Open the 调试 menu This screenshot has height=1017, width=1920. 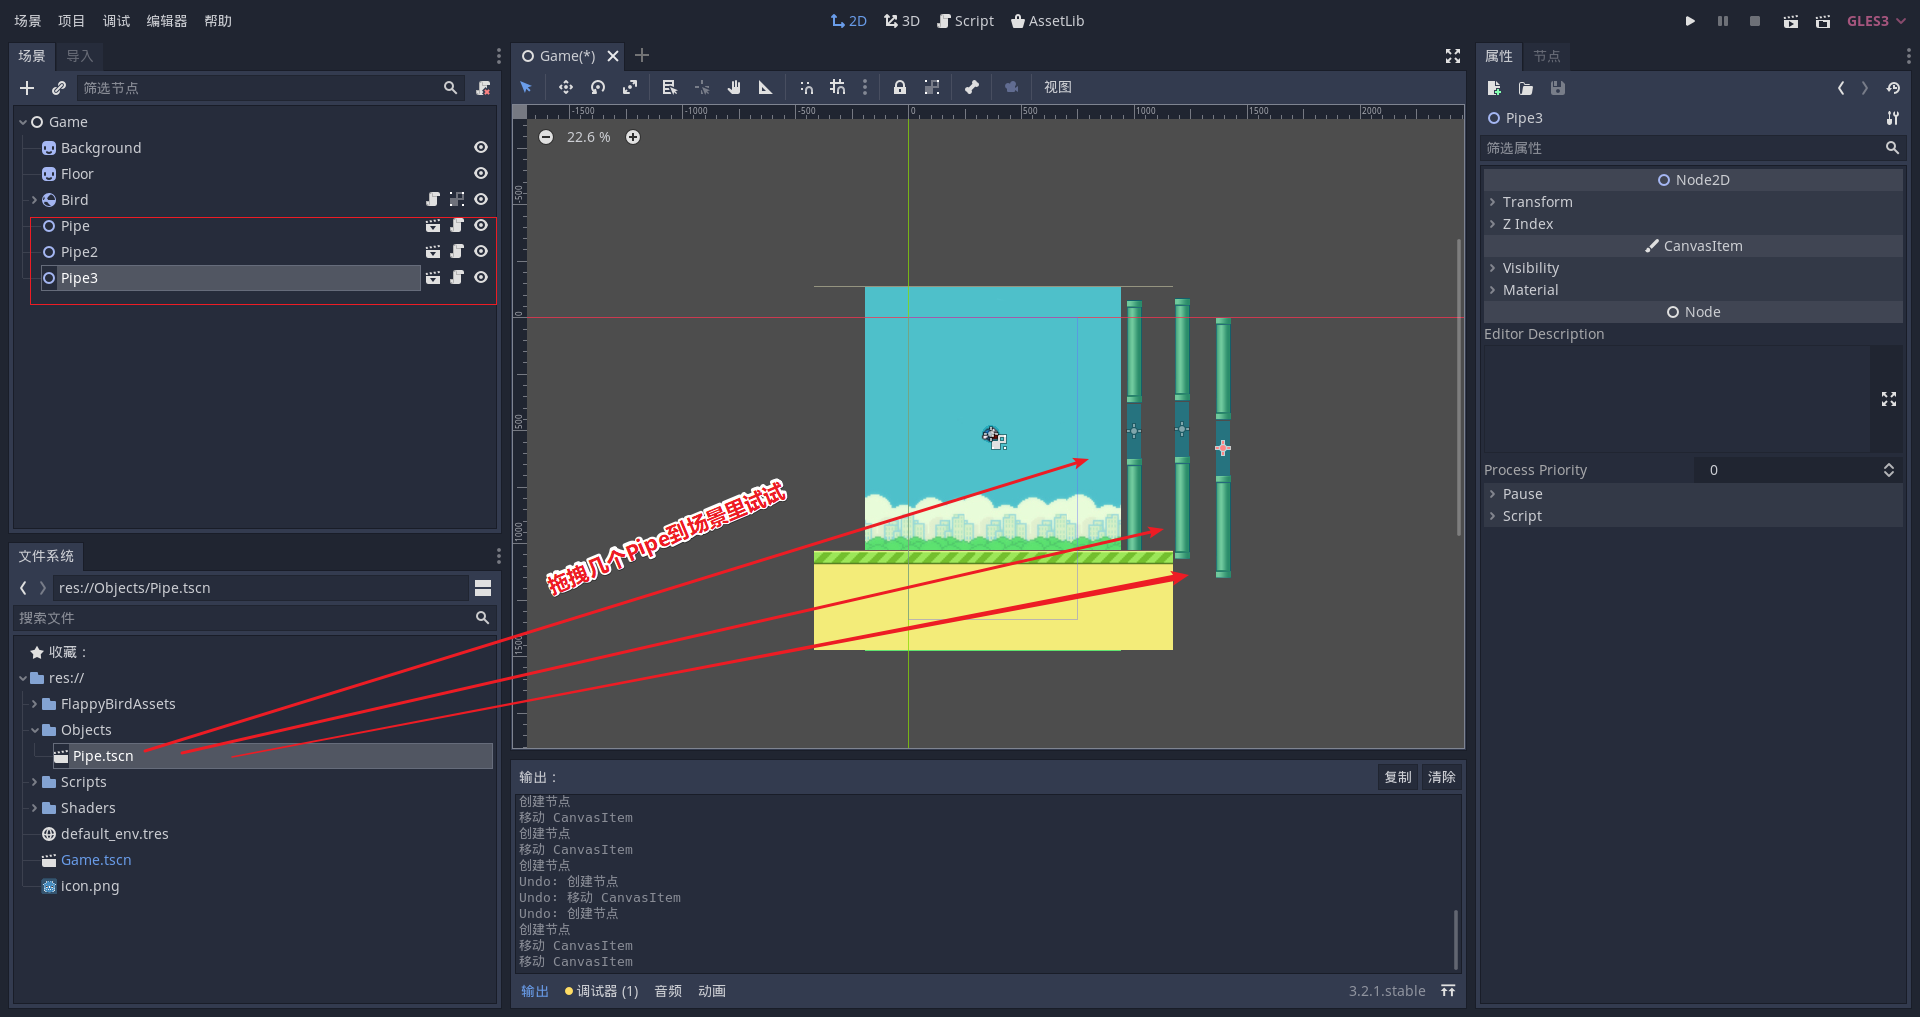(x=116, y=21)
